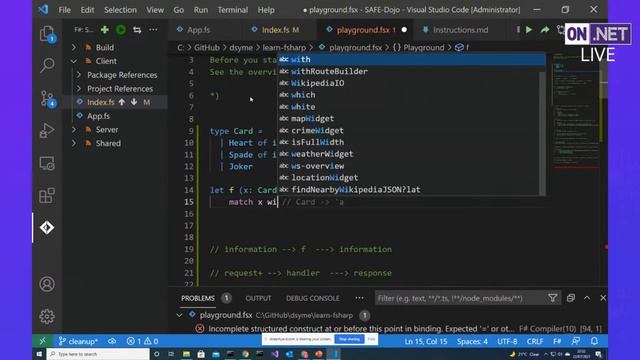
Task: Open the Go menu
Action: coord(178,10)
